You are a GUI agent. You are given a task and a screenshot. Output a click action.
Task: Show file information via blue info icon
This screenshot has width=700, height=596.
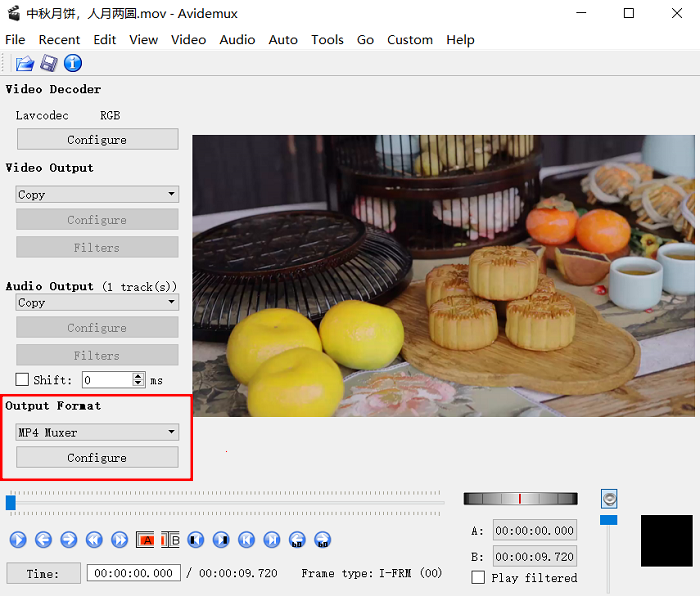click(x=73, y=63)
